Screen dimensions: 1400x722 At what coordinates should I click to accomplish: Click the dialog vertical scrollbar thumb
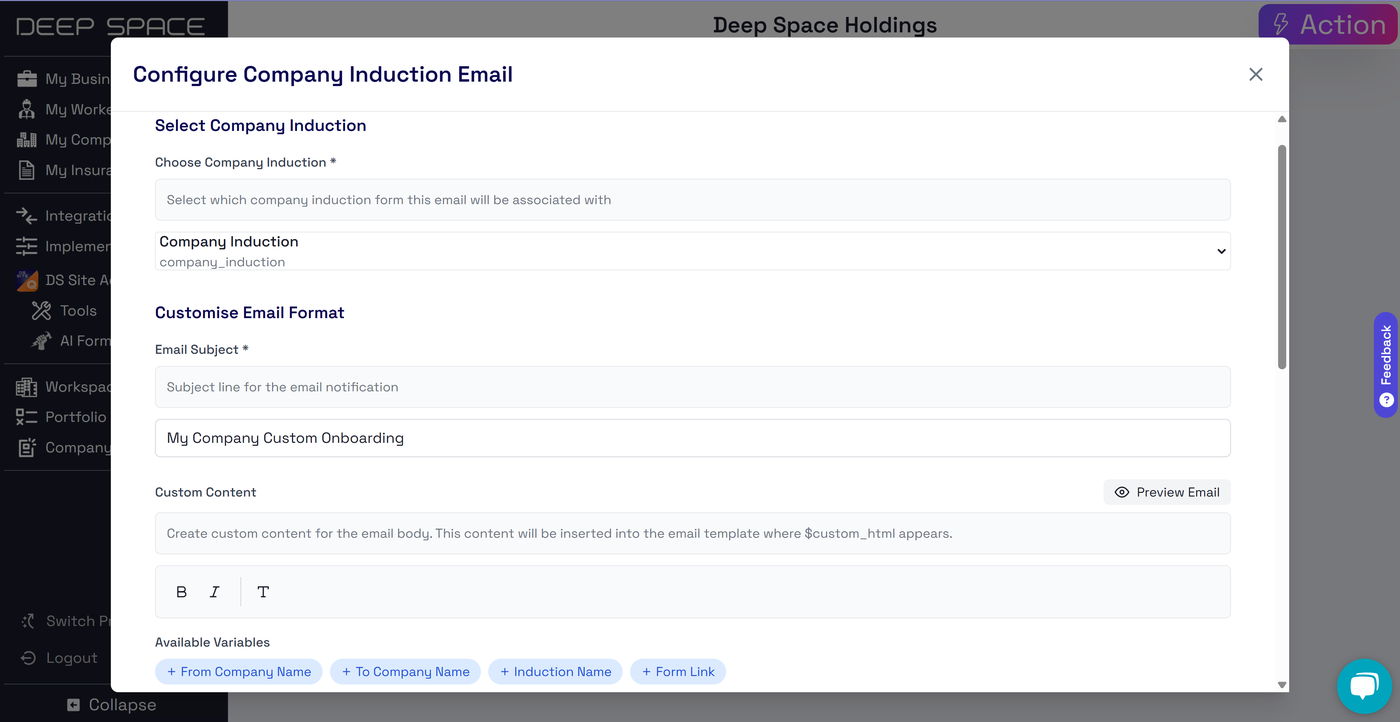tap(1282, 257)
